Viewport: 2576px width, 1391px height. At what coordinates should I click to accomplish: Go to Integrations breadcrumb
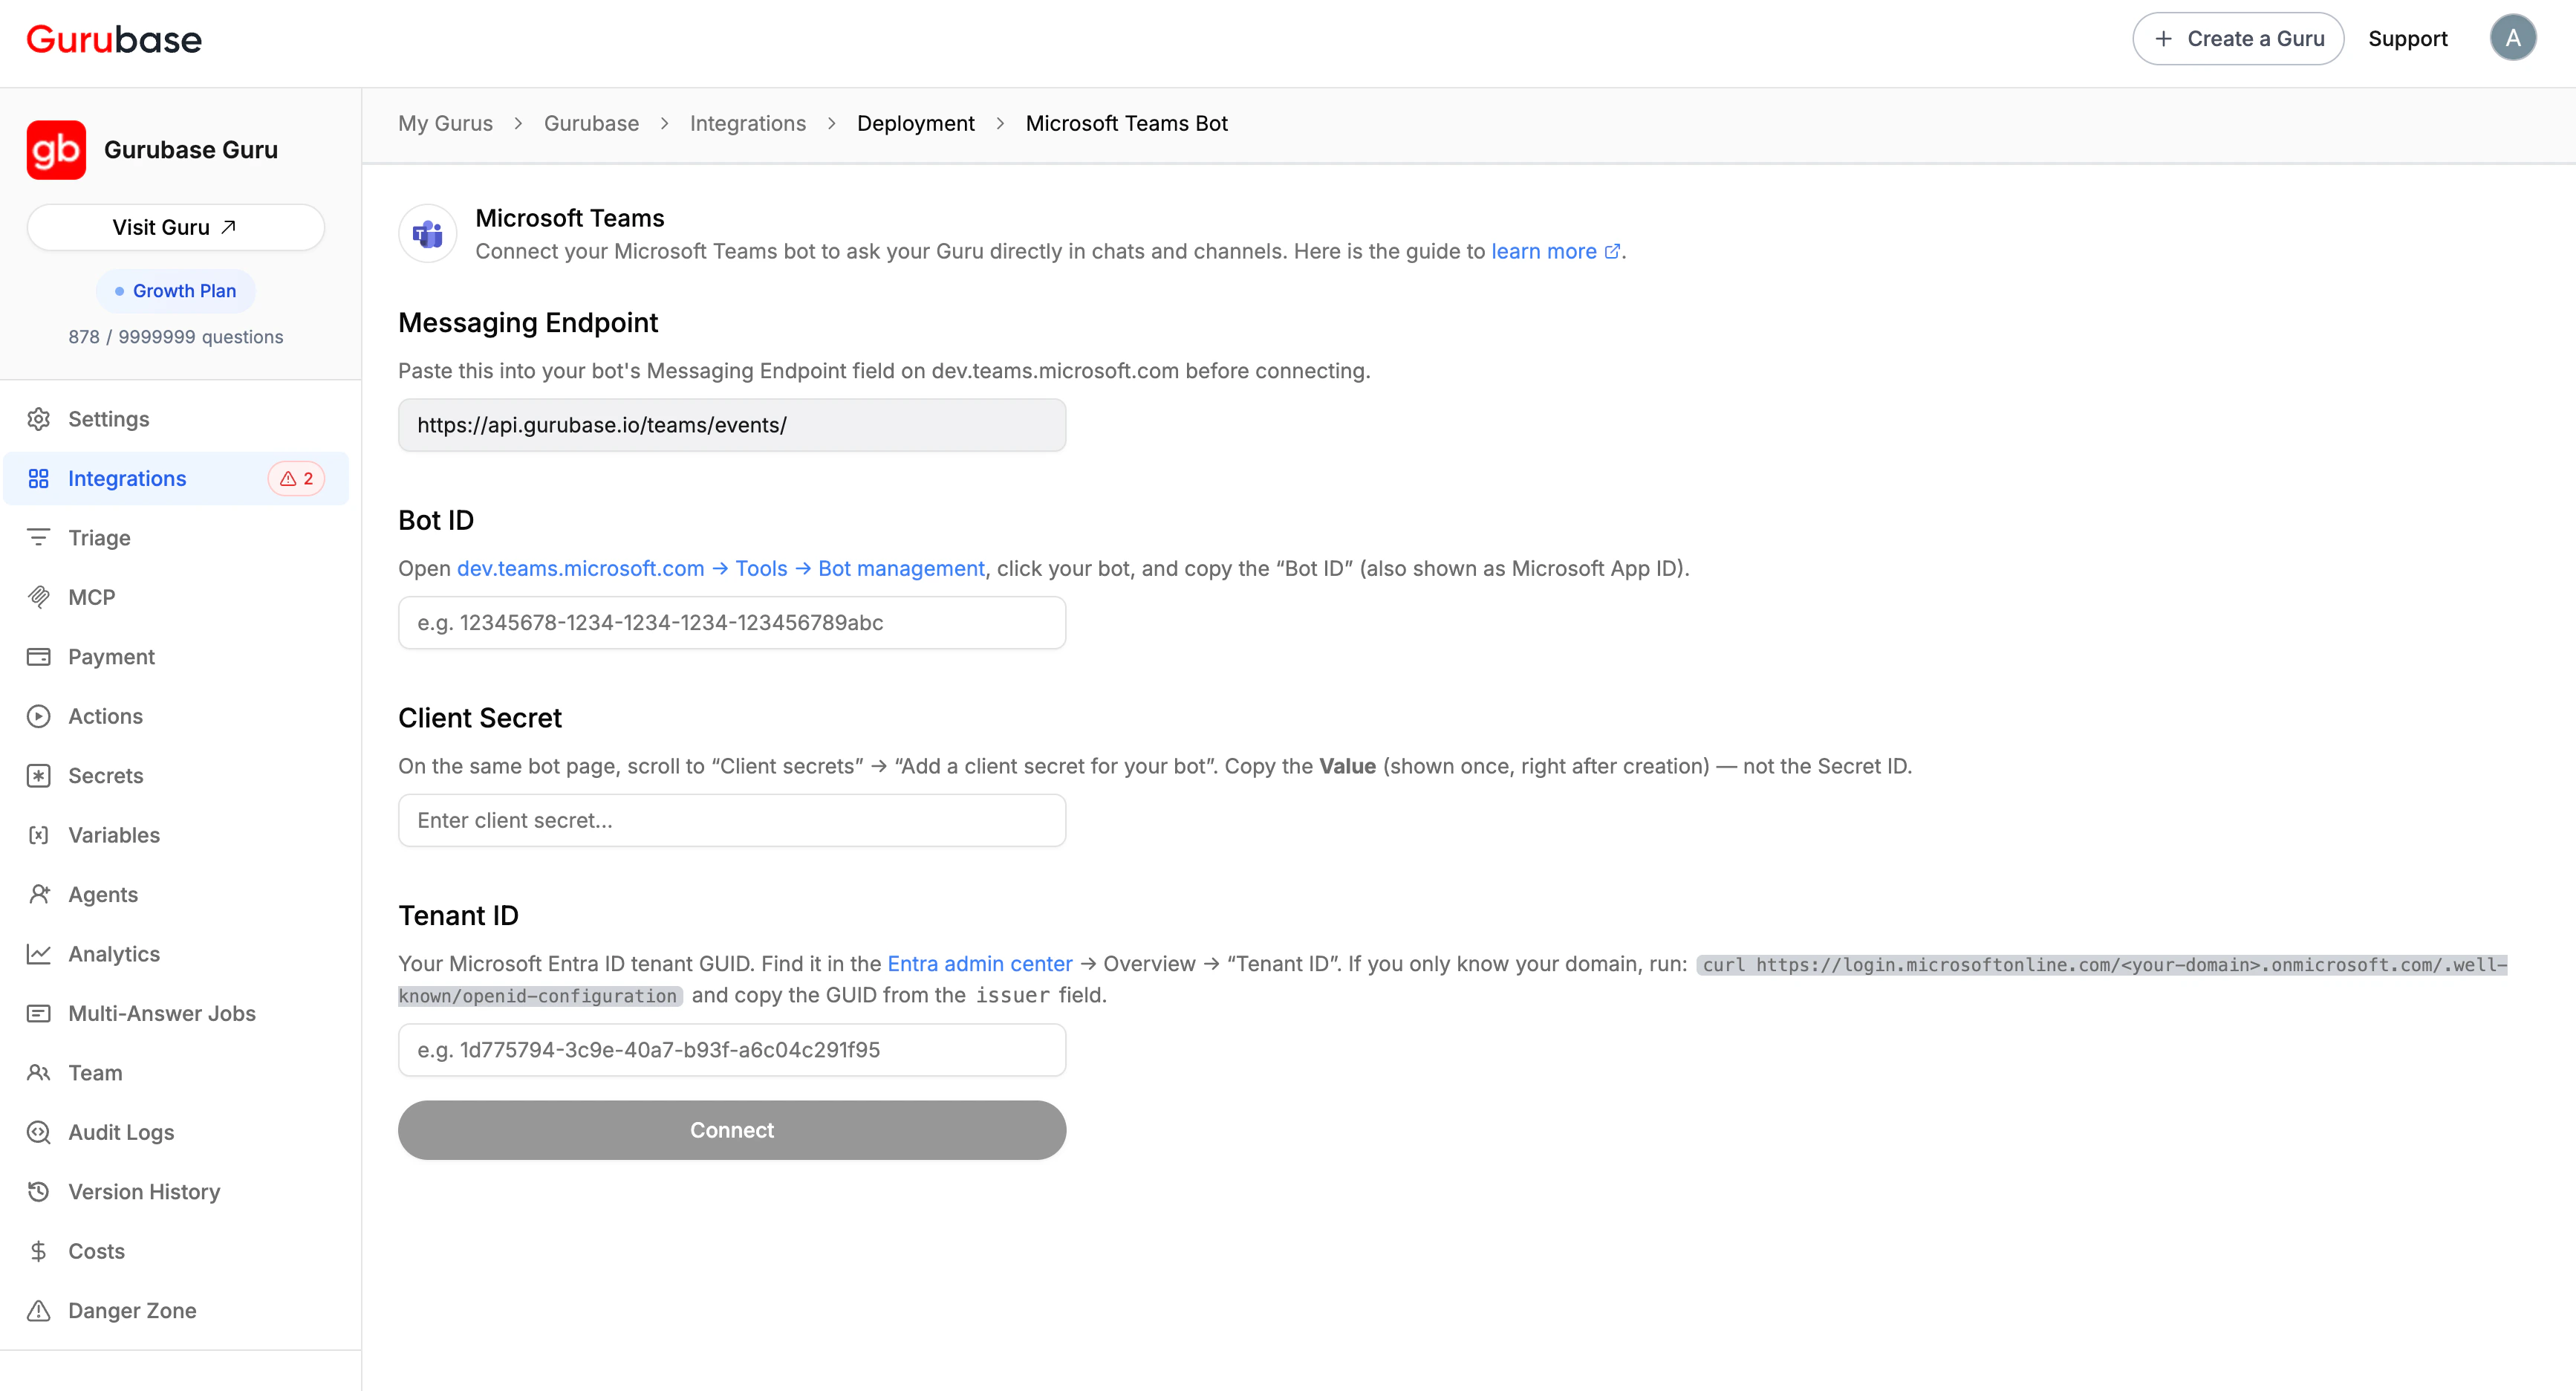748,123
